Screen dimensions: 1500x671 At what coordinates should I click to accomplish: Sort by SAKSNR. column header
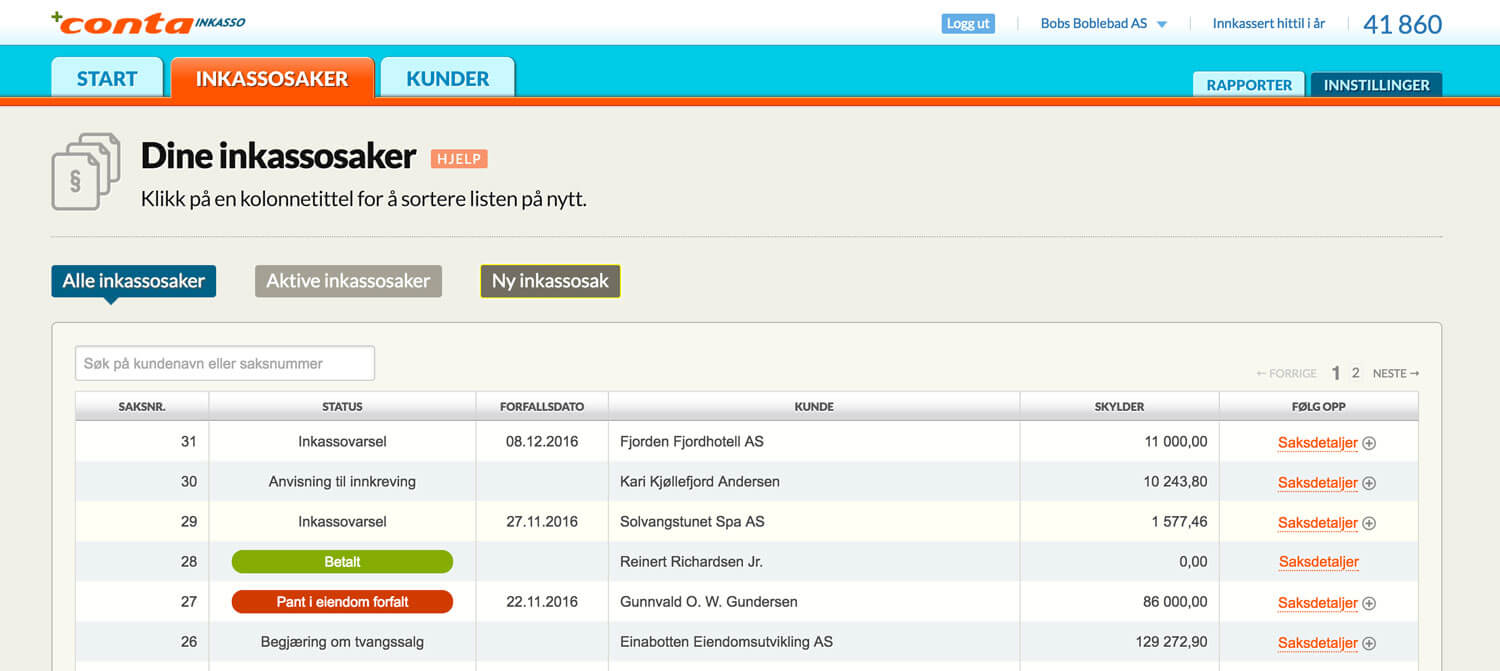[142, 407]
